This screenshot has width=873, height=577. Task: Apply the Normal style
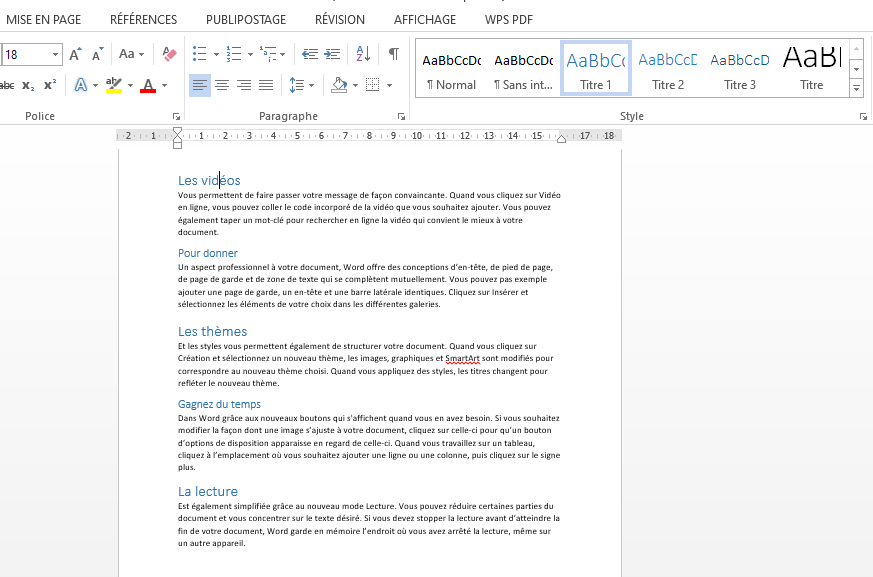[452, 69]
